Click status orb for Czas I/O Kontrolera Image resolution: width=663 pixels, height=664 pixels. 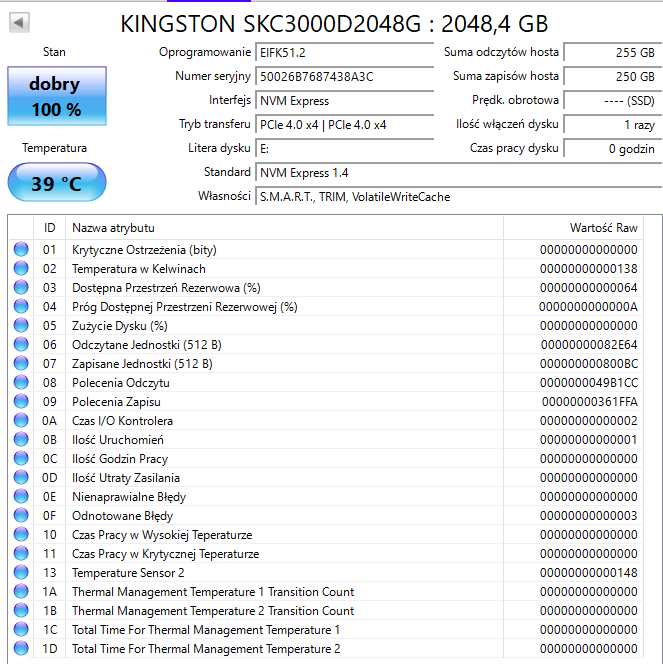[x=21, y=421]
